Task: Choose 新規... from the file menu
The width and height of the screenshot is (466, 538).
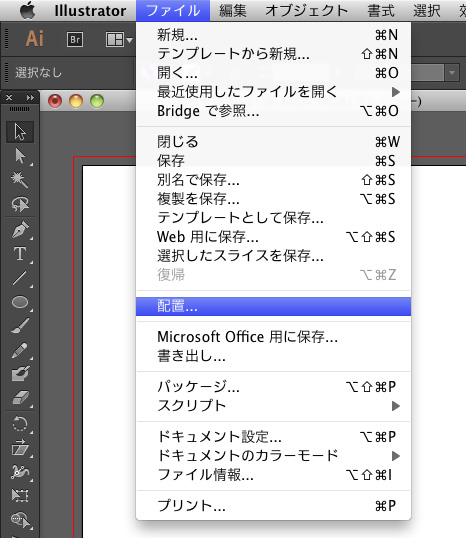Action: [273, 35]
